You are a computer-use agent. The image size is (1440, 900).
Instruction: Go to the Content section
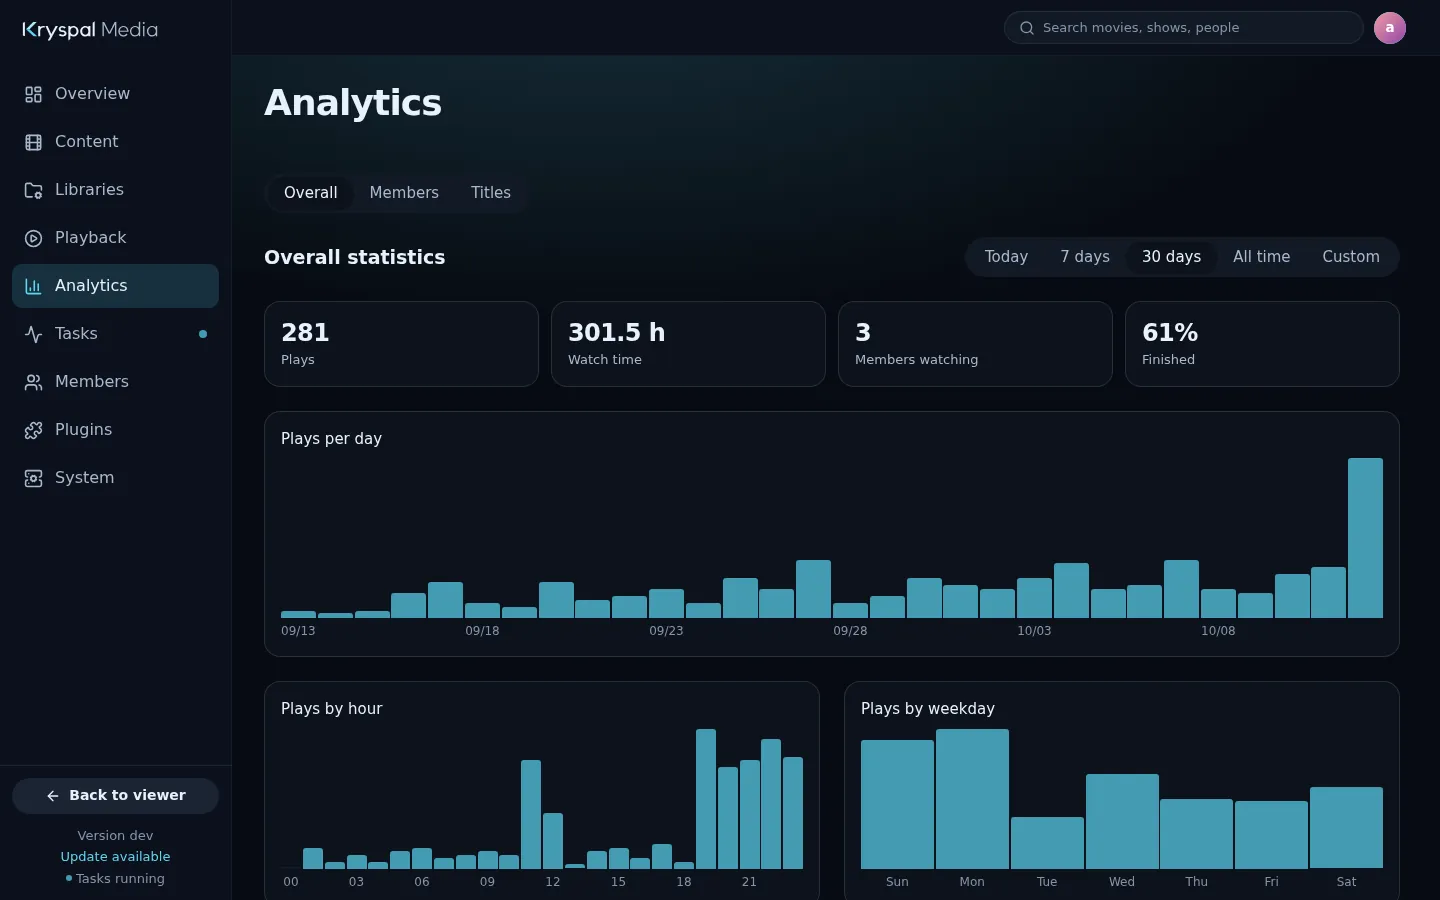coord(115,142)
